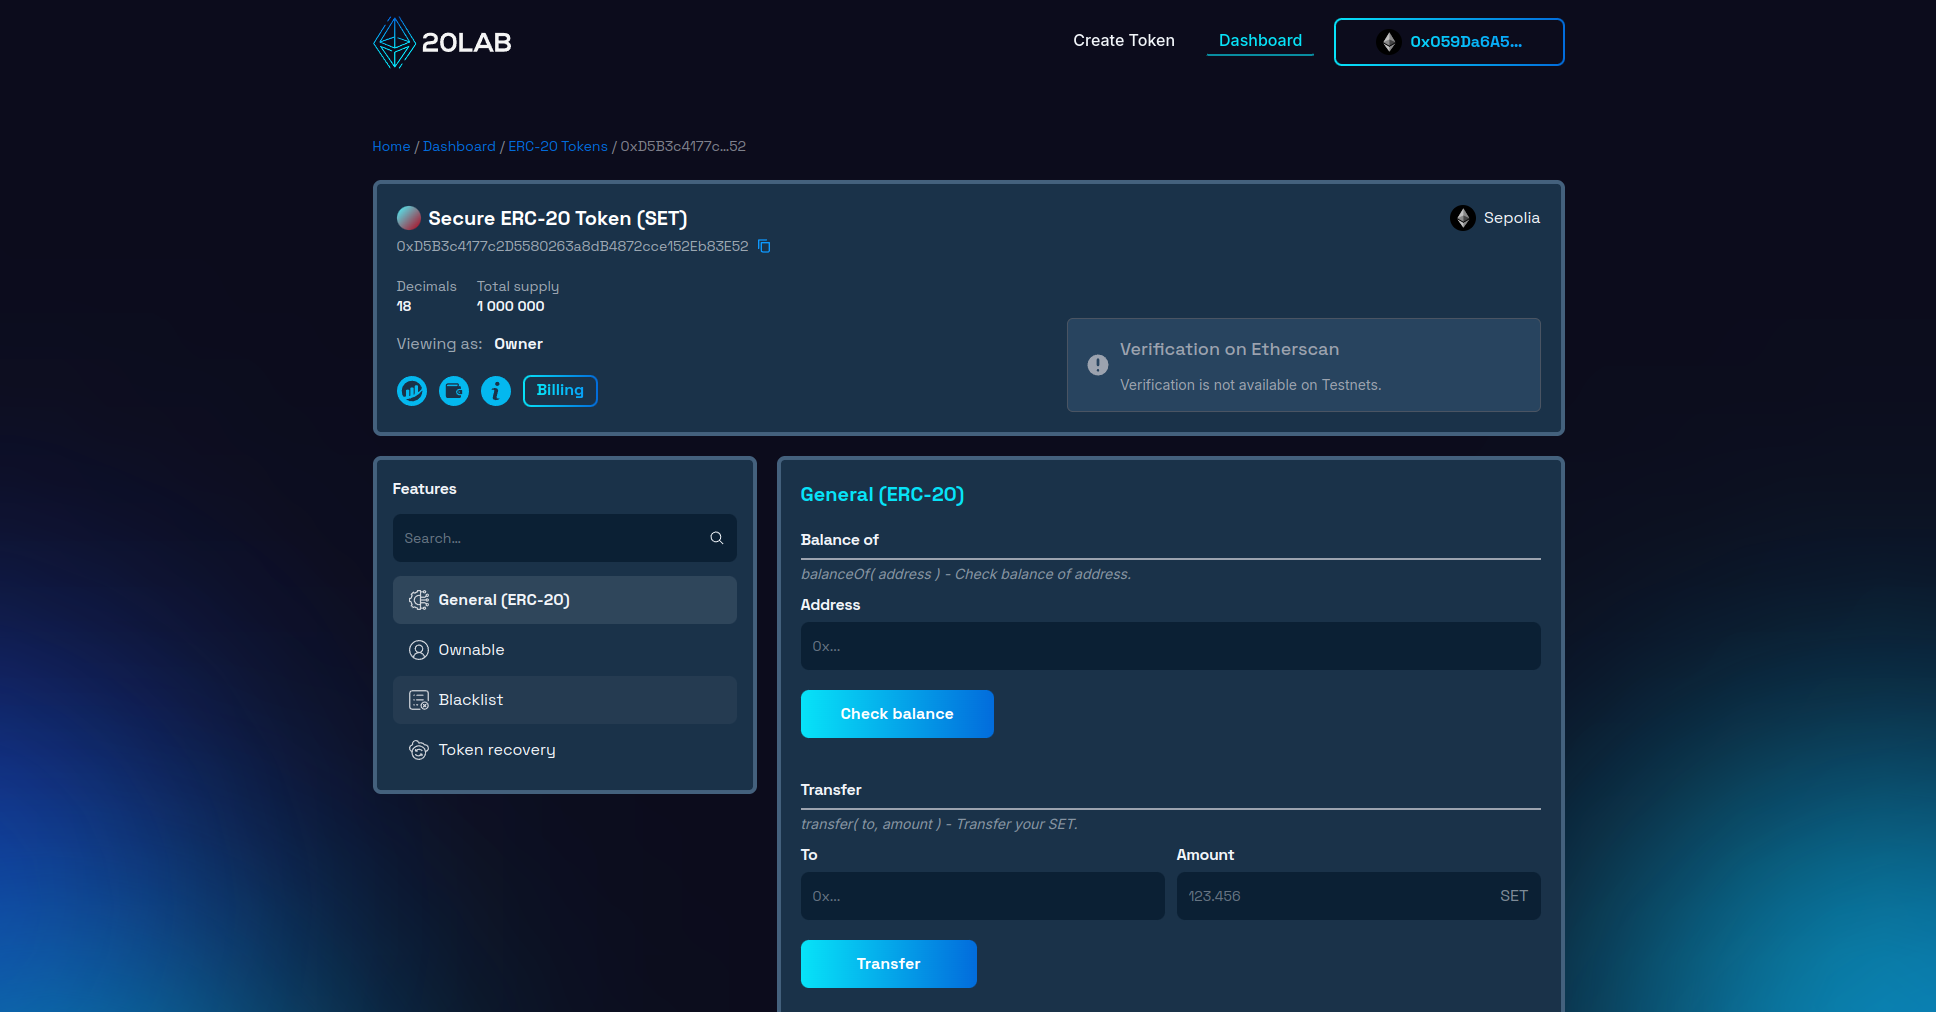The width and height of the screenshot is (1936, 1012).
Task: Click the Transfer button
Action: [x=889, y=964]
